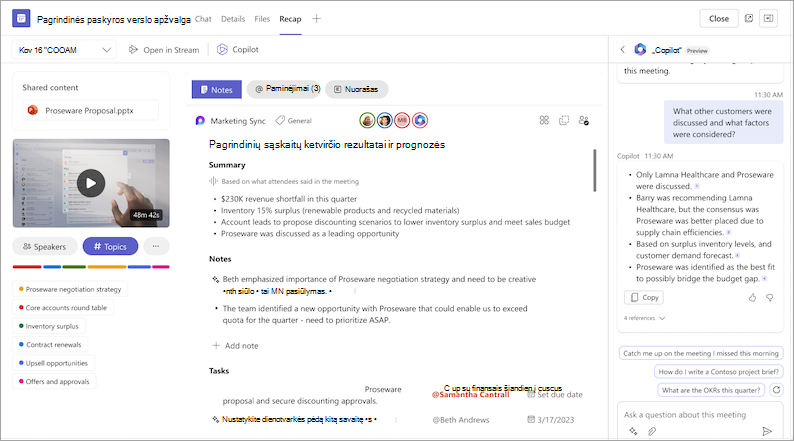Switch to Files tab
Viewport: 794px width, 441px height.
pos(262,19)
